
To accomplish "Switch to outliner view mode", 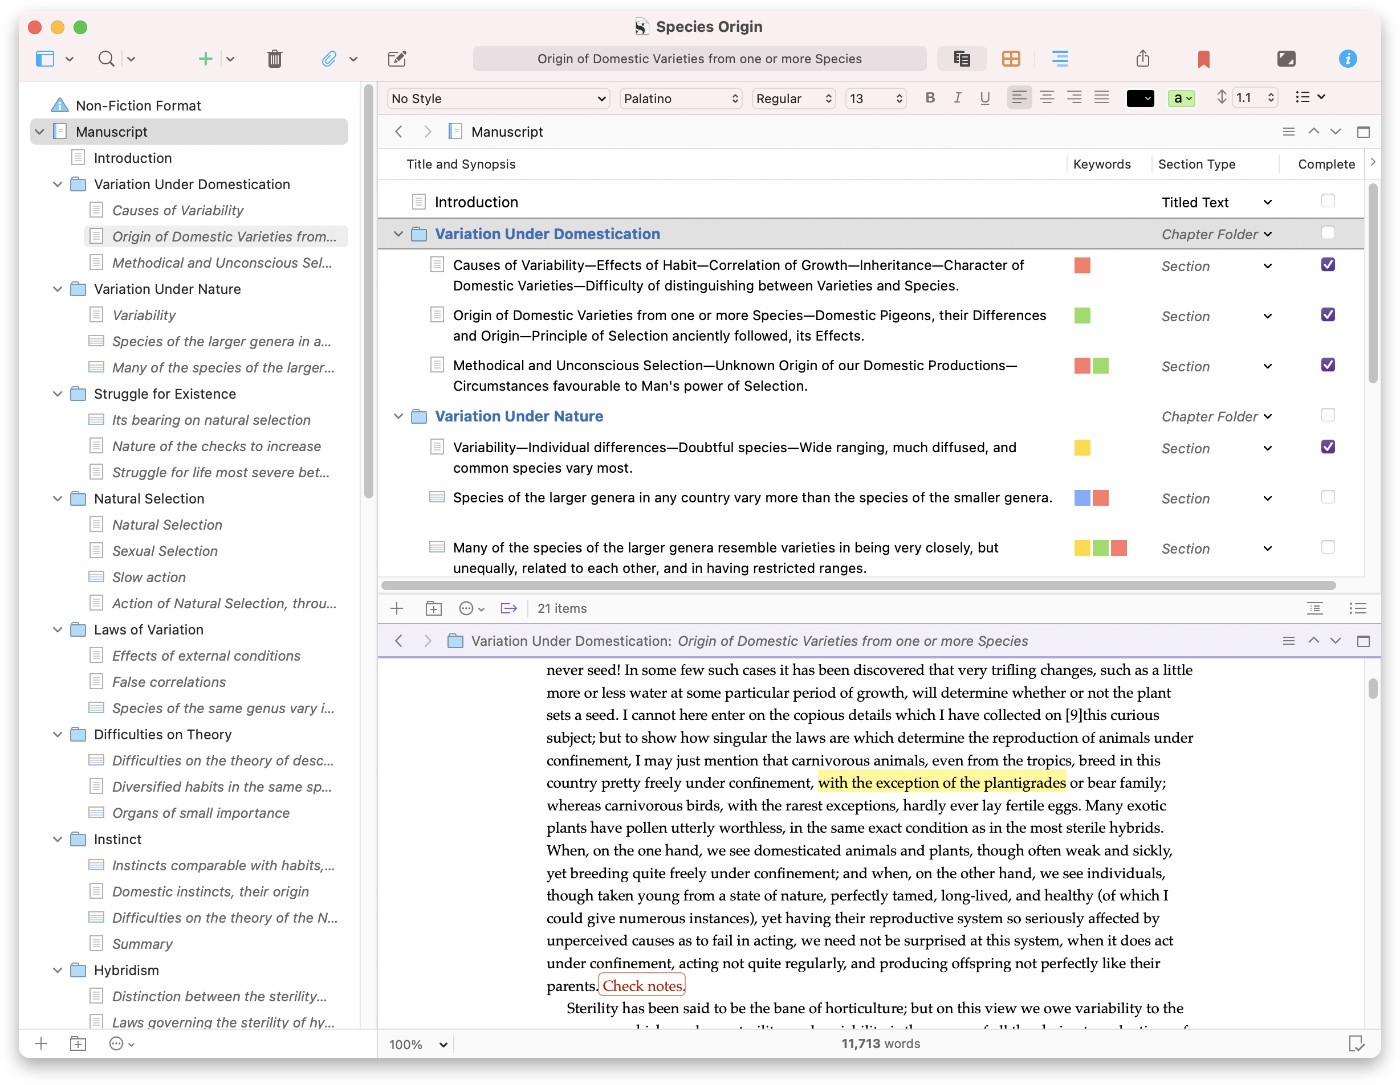I will click(1060, 59).
